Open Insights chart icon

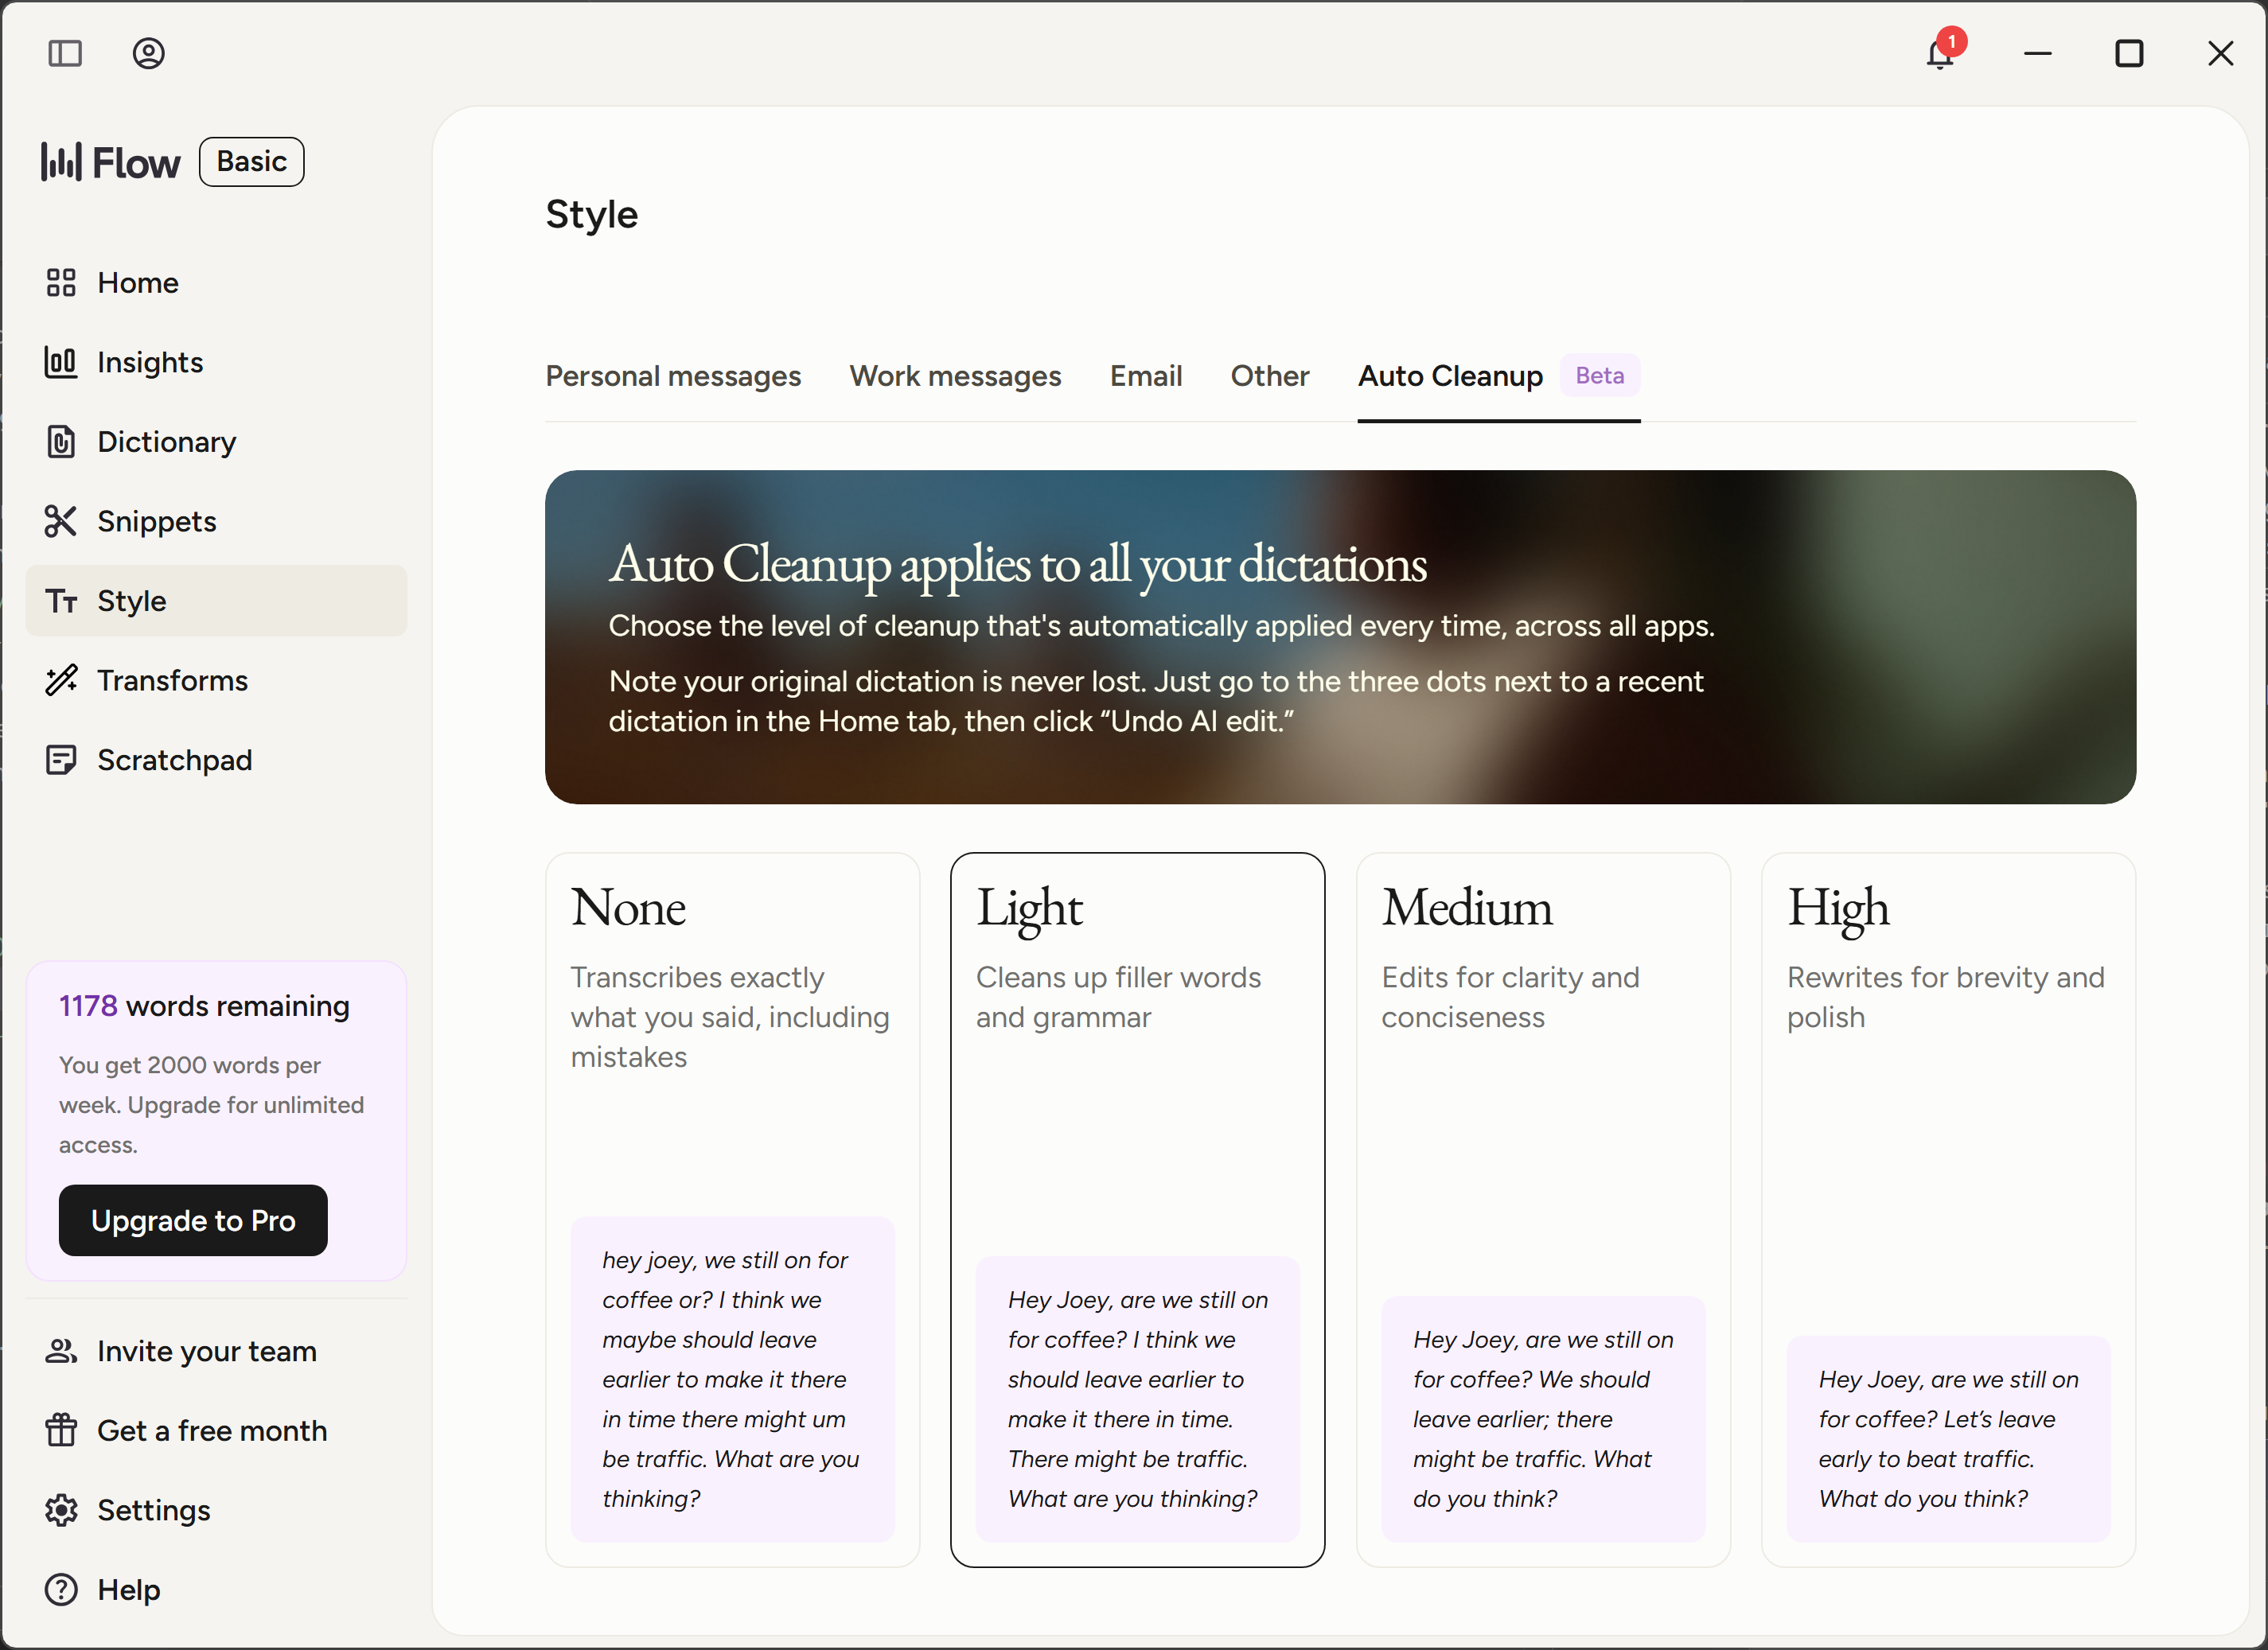click(x=61, y=362)
